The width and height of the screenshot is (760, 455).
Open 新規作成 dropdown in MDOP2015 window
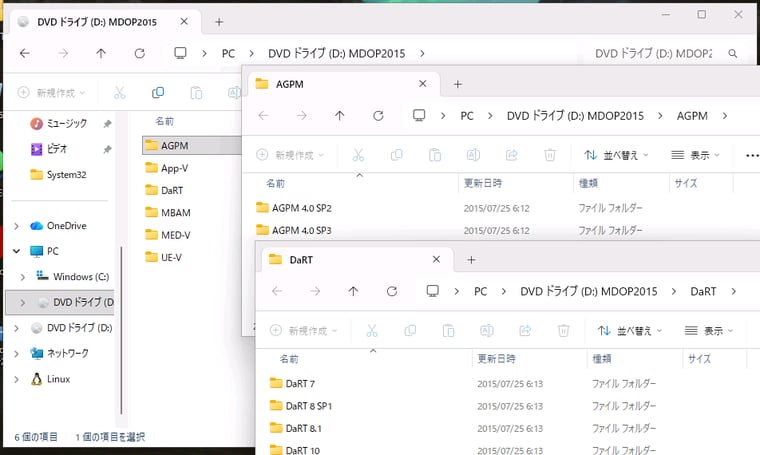pos(51,93)
